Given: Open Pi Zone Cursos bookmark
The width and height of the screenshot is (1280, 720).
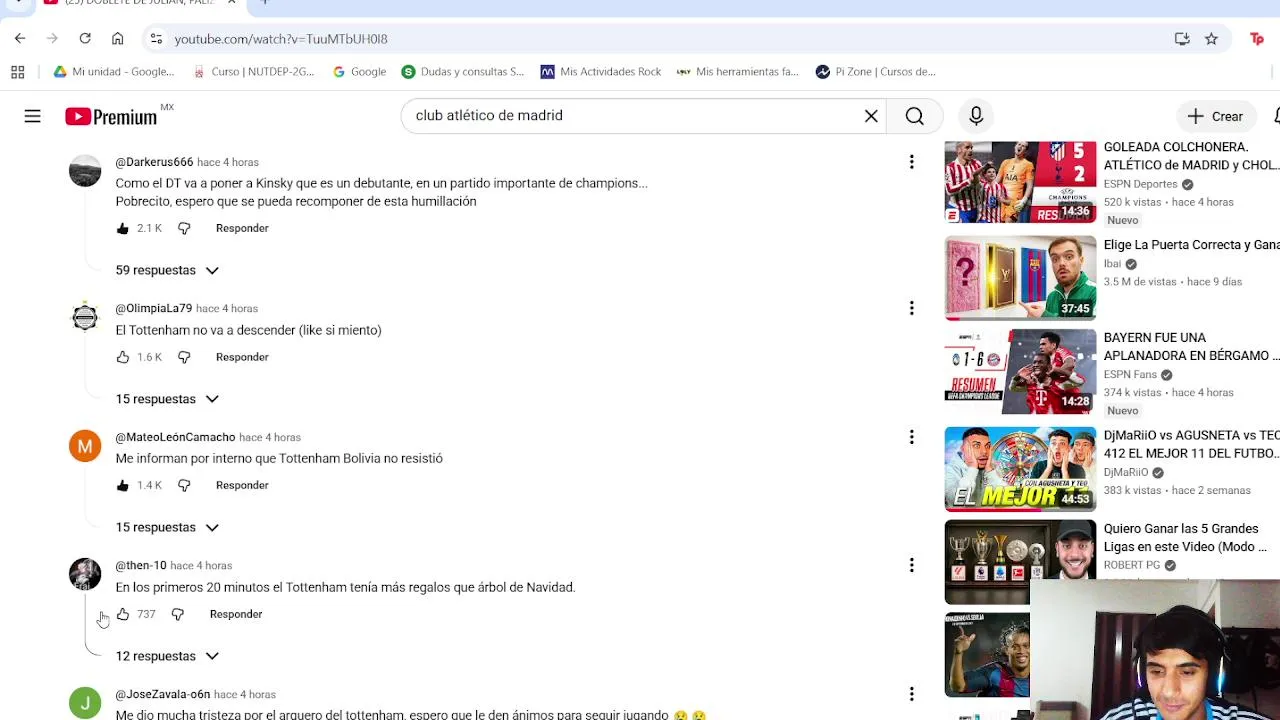Looking at the screenshot, I should (x=876, y=72).
